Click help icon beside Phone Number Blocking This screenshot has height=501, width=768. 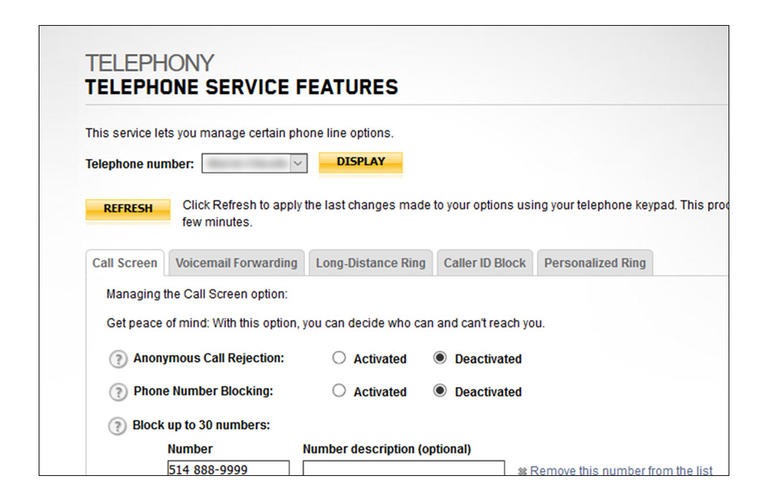[x=118, y=392]
